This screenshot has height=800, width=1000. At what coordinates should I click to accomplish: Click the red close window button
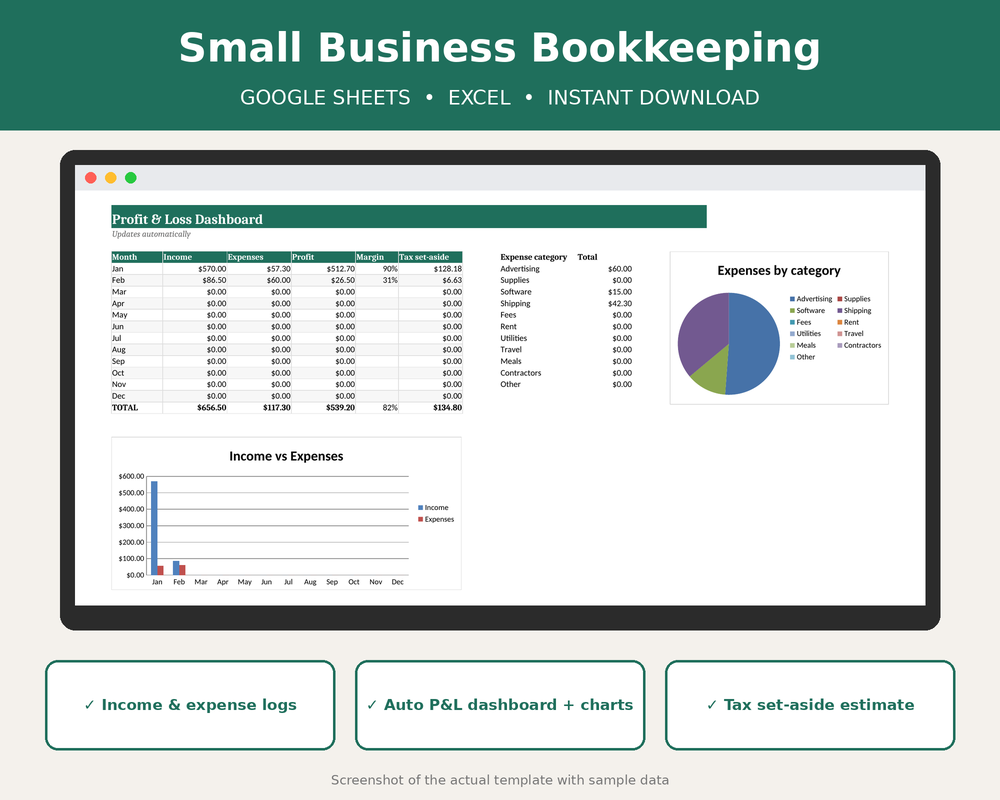[x=91, y=178]
